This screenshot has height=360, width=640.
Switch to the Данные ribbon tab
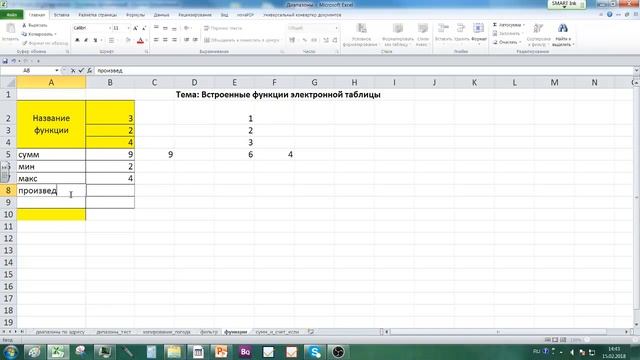161,15
